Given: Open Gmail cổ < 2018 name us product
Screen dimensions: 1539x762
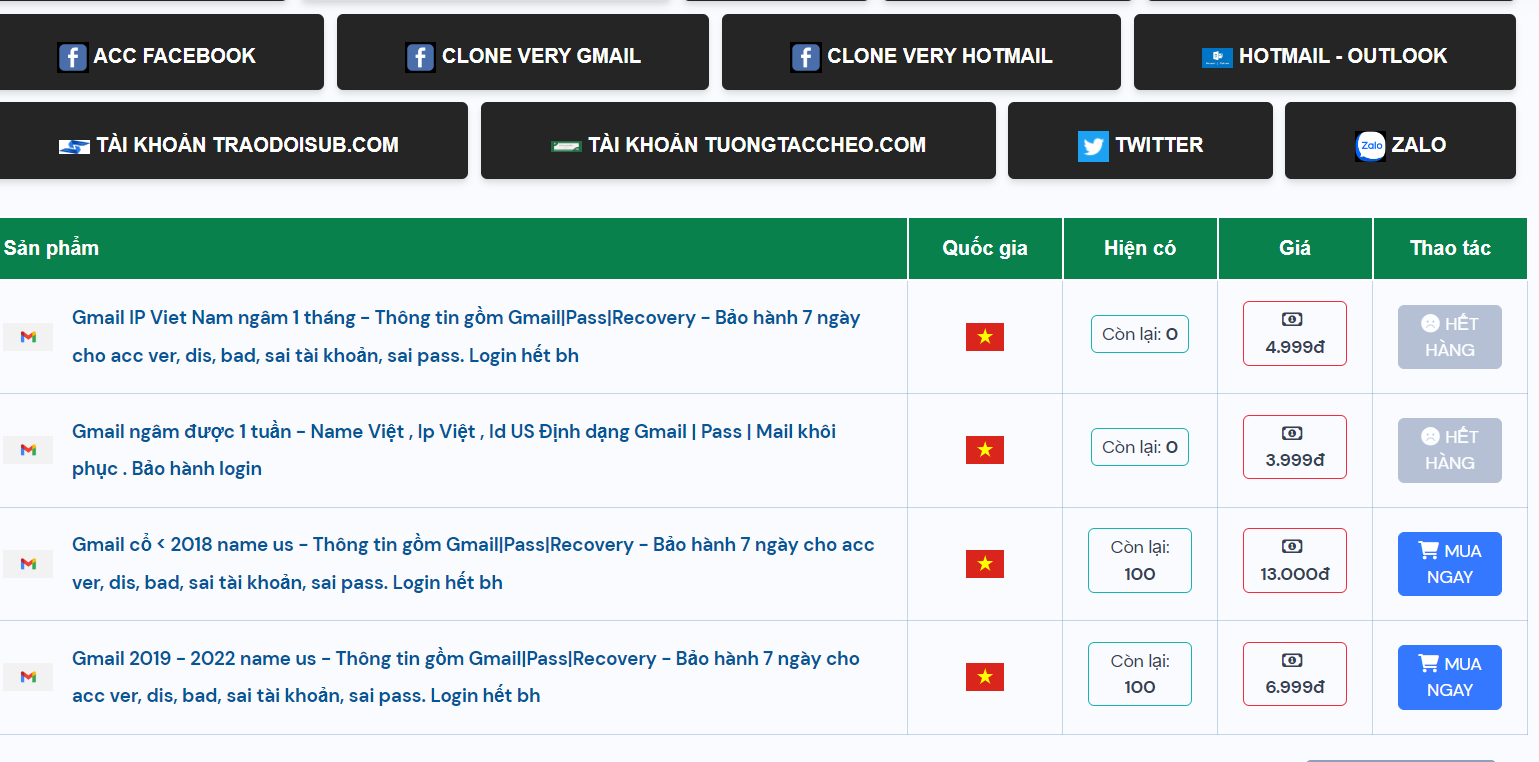Looking at the screenshot, I should point(474,563).
